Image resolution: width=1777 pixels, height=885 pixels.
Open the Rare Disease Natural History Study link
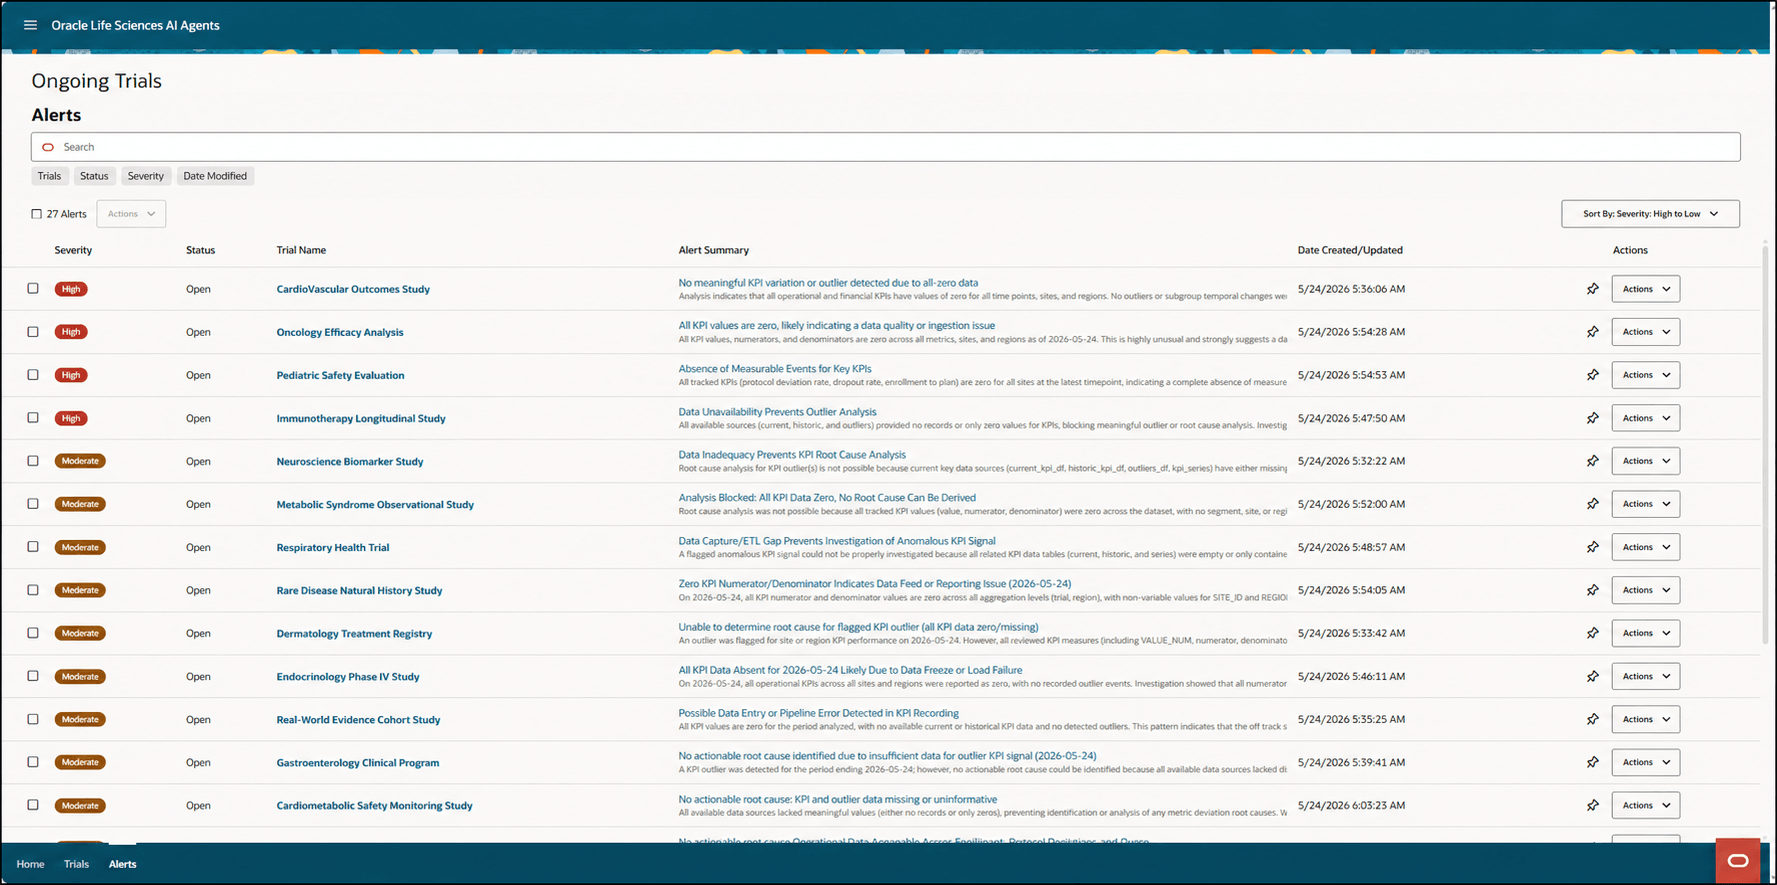[359, 590]
